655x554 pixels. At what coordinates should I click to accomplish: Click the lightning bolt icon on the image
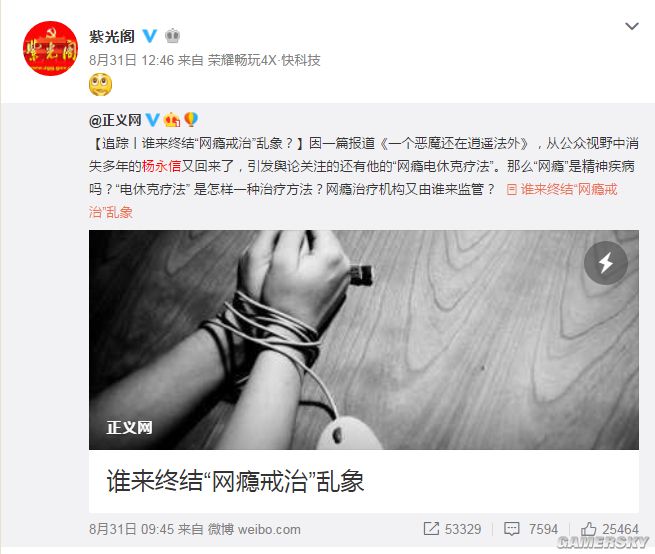606,263
